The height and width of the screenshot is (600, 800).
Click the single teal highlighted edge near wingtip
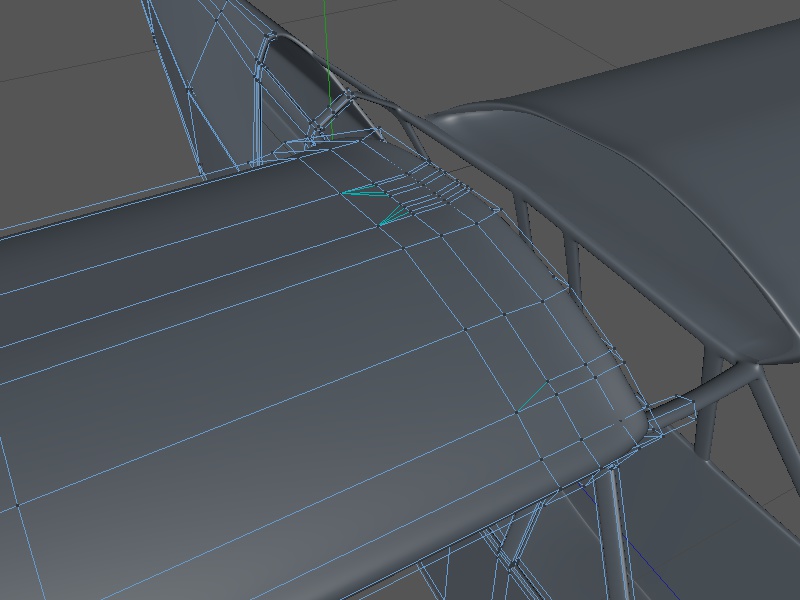pyautogui.click(x=532, y=396)
